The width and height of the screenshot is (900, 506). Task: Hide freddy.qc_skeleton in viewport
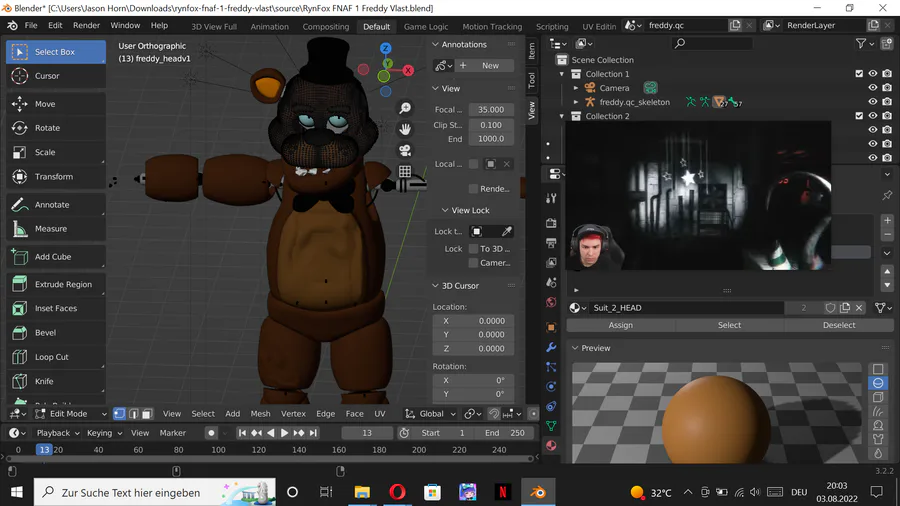click(x=873, y=102)
